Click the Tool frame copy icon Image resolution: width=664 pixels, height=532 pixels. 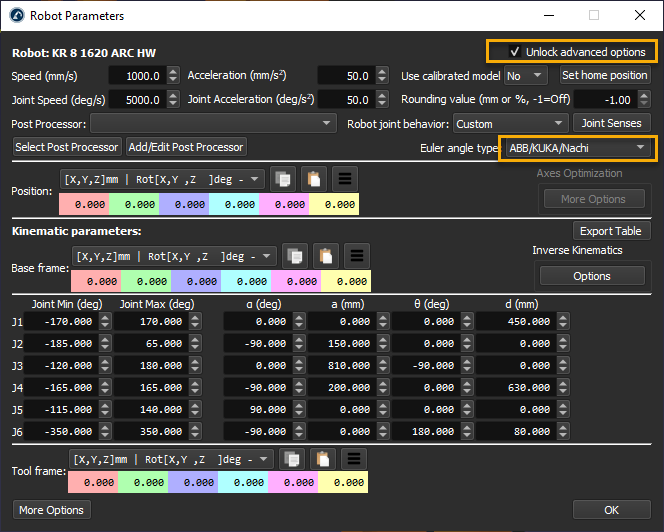pyautogui.click(x=294, y=458)
